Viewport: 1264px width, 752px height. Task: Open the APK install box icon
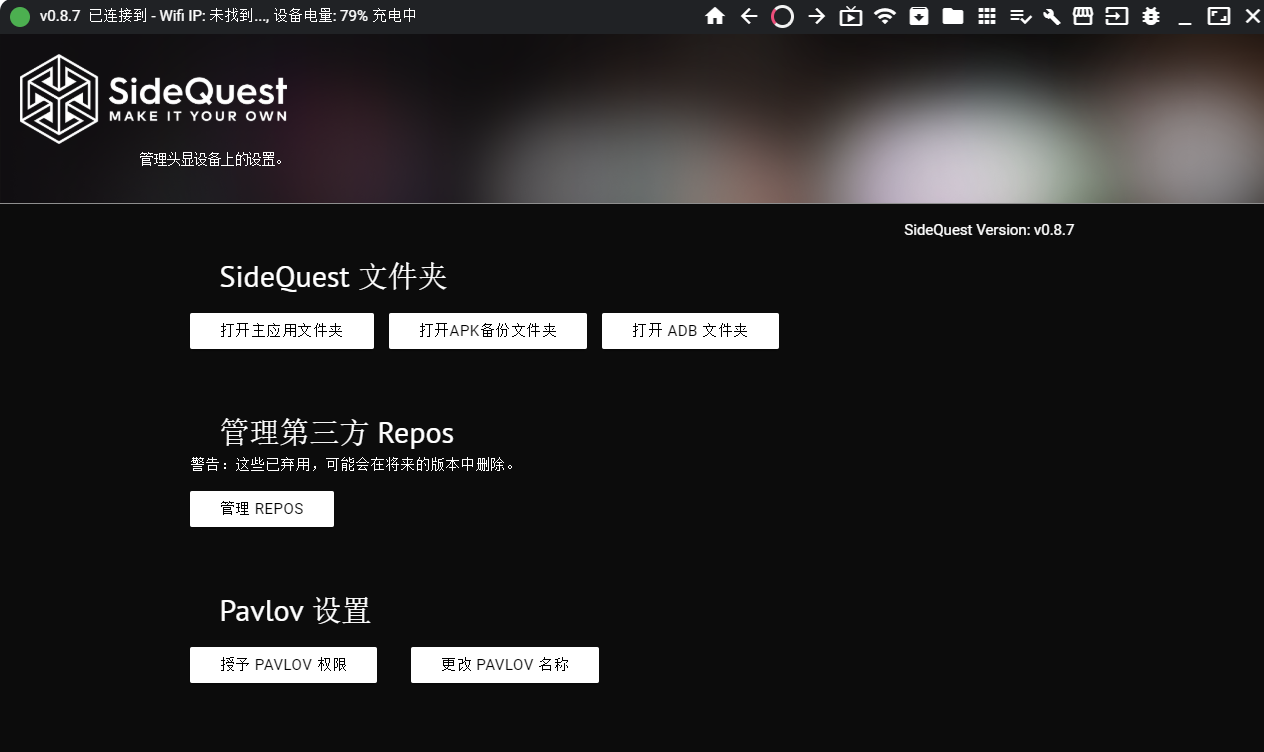[x=918, y=16]
